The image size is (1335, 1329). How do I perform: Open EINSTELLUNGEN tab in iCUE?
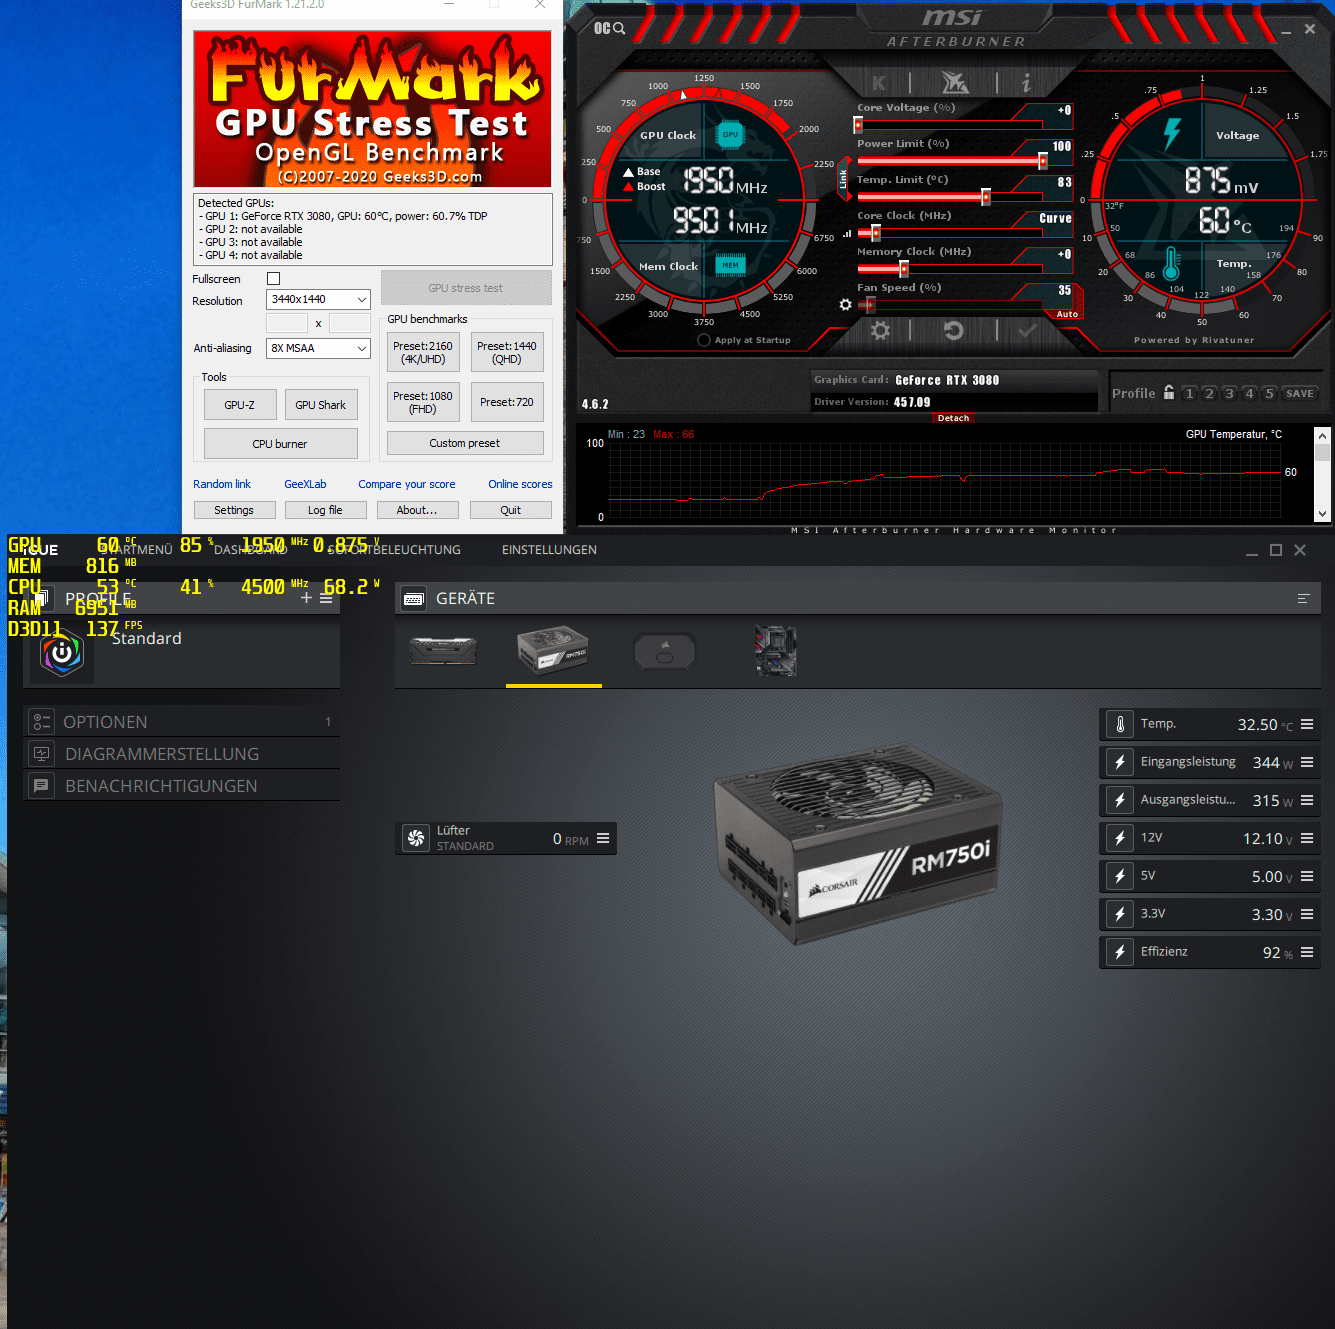point(549,550)
